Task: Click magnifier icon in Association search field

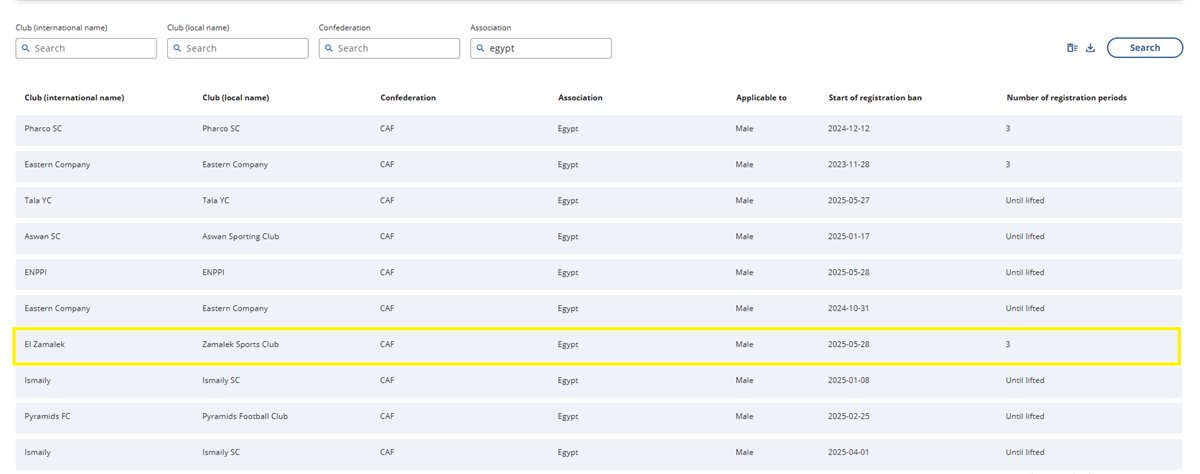Action: point(481,48)
